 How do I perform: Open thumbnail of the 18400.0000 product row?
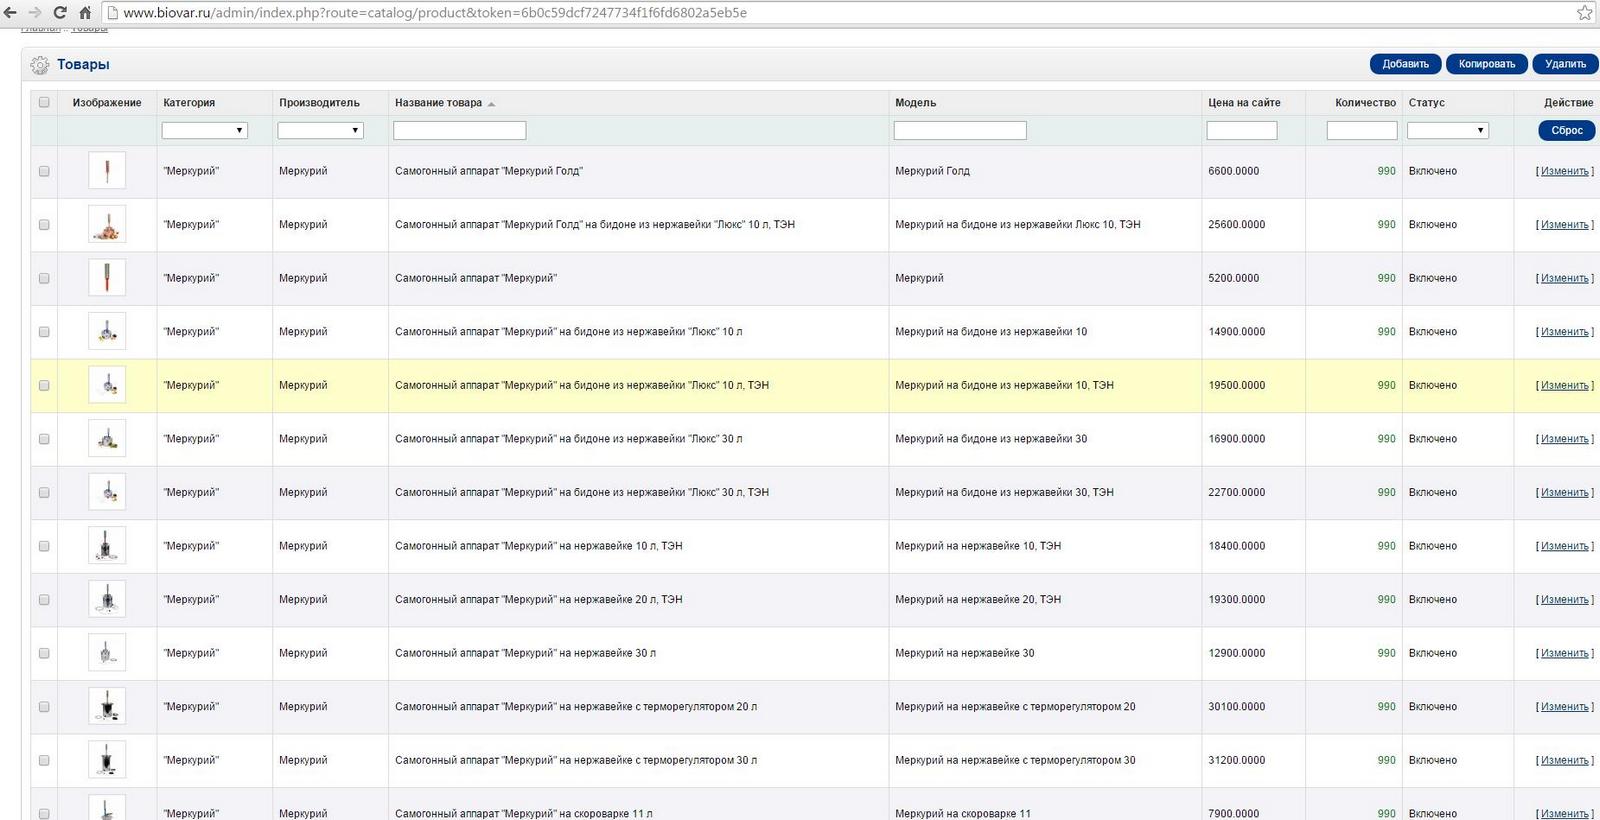[x=107, y=546]
